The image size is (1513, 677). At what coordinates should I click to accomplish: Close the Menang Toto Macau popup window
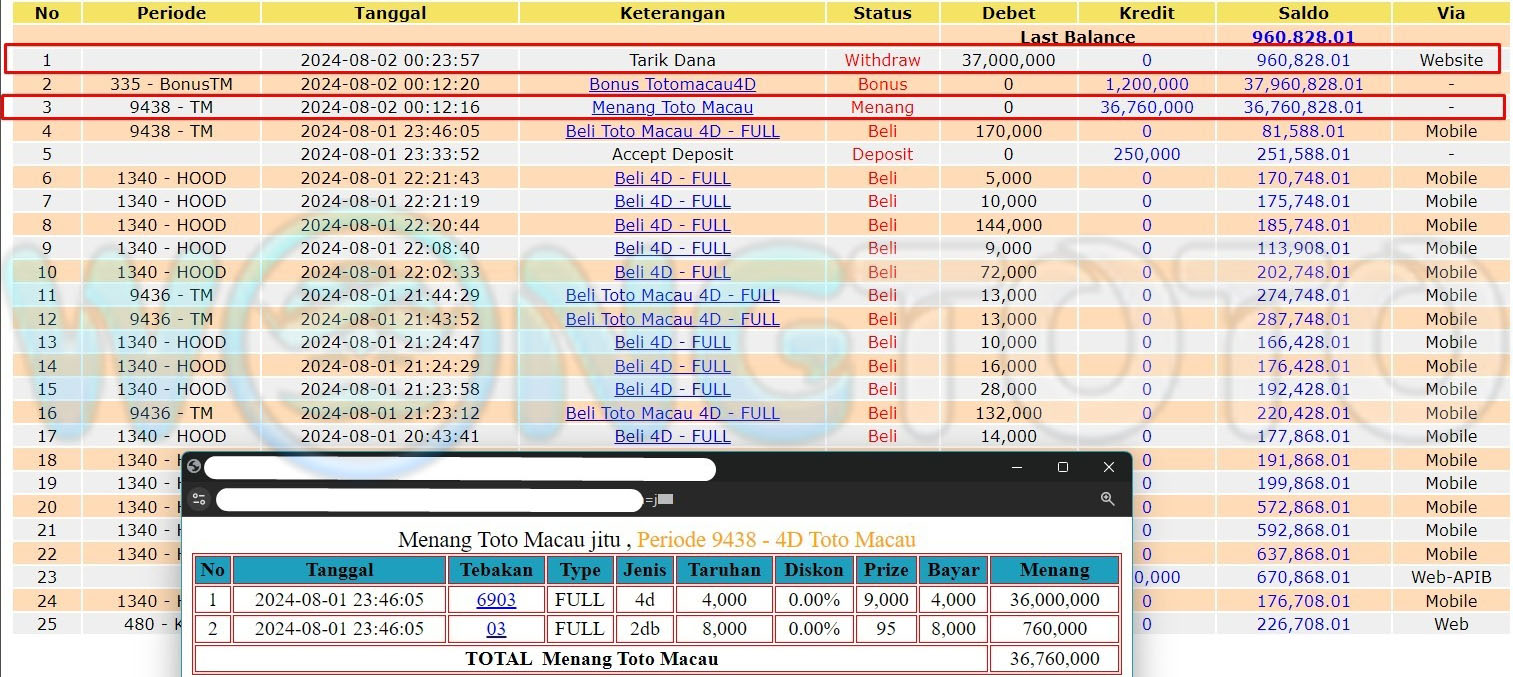click(1108, 467)
